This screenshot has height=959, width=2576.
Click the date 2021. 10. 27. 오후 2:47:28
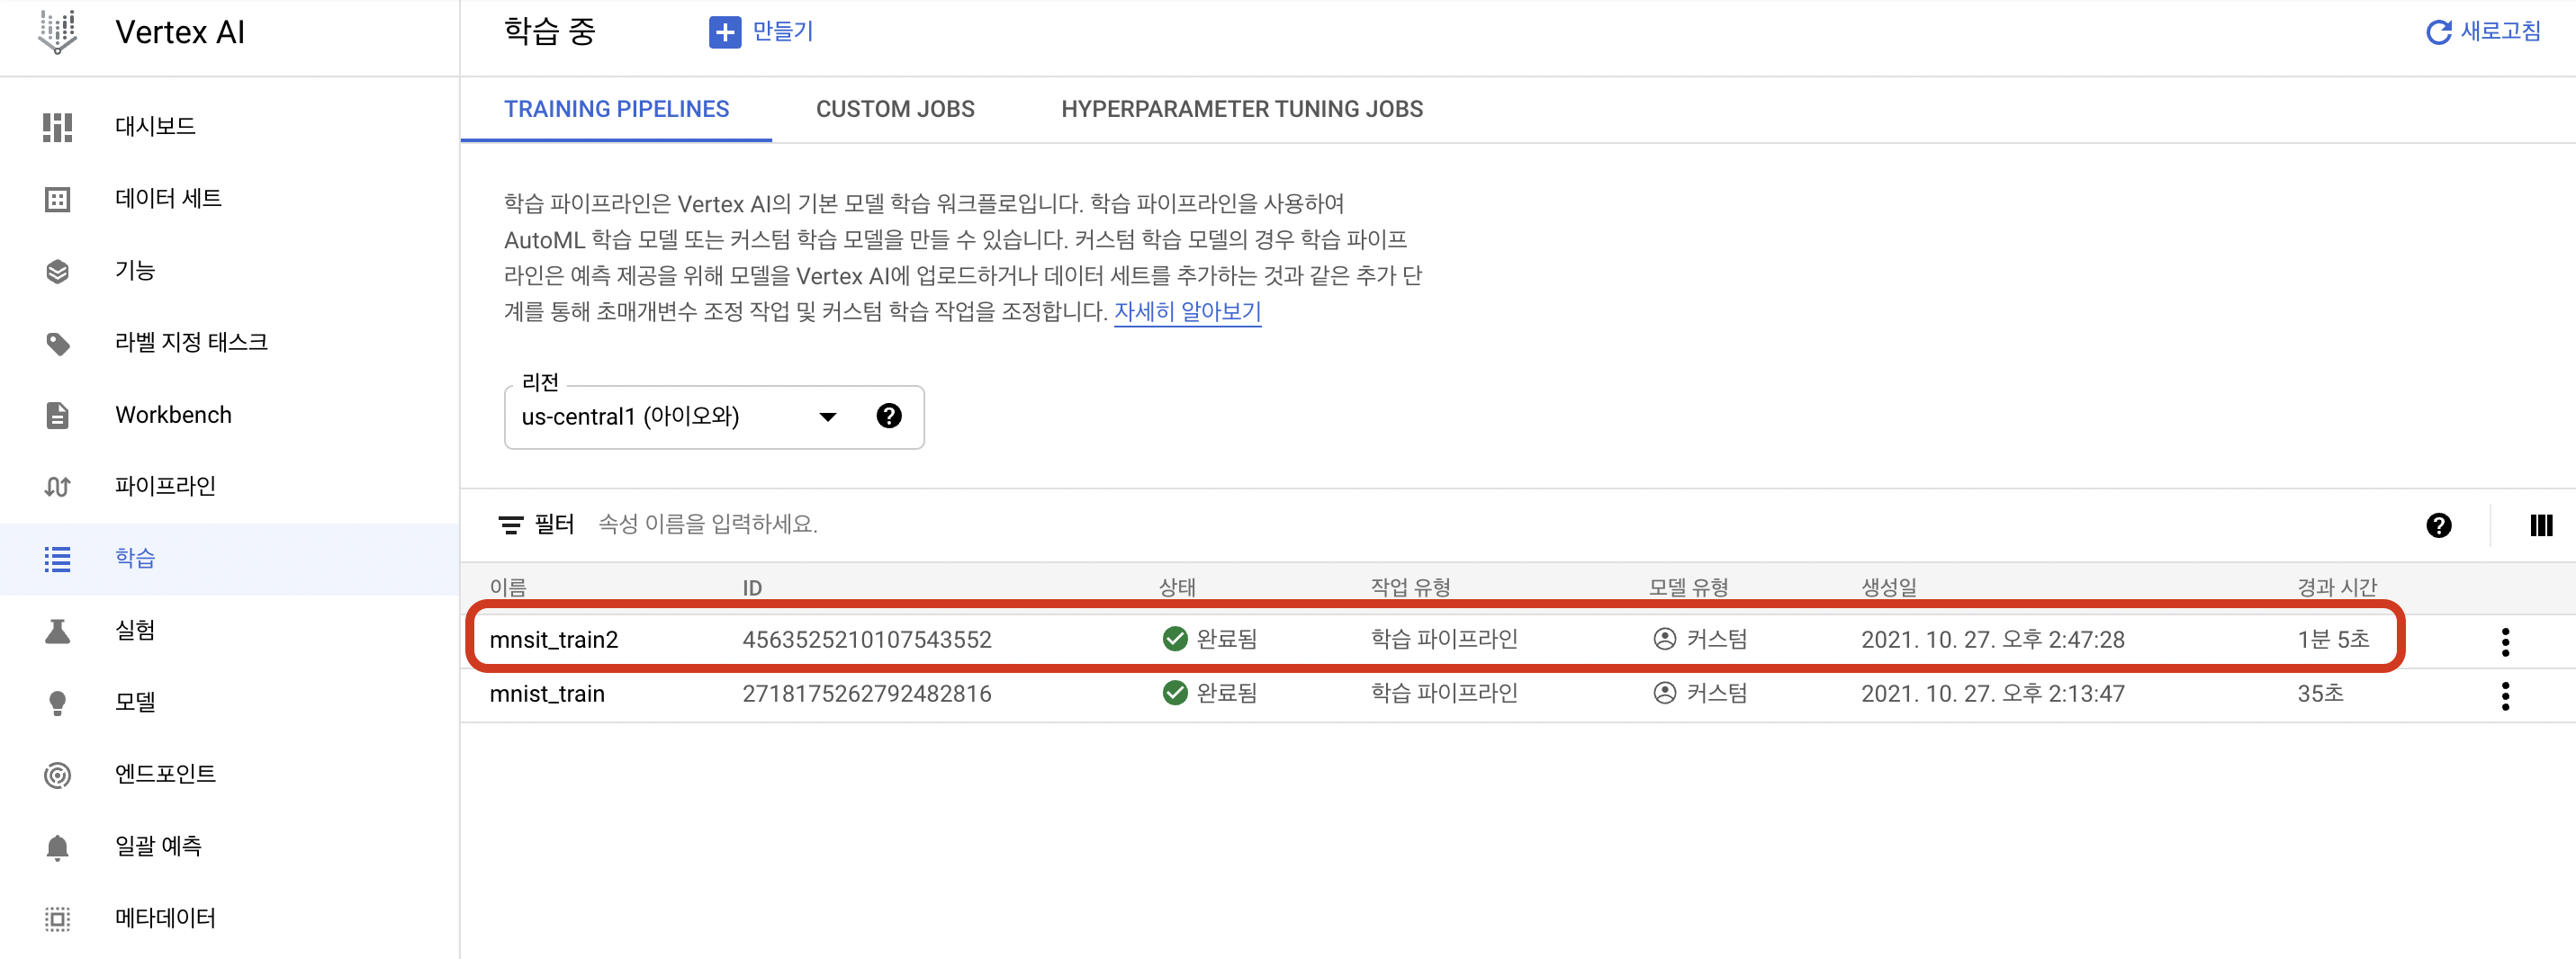1992,640
